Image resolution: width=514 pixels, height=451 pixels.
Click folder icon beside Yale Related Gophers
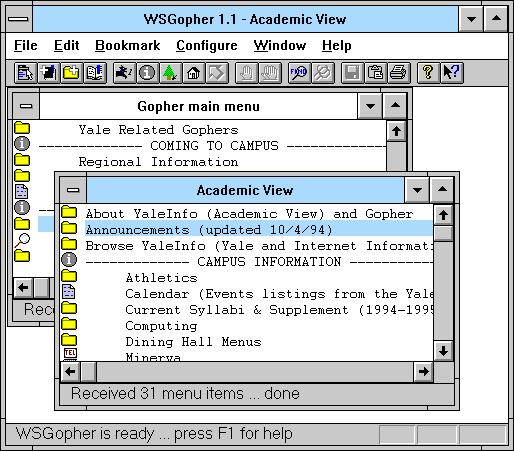(x=22, y=128)
